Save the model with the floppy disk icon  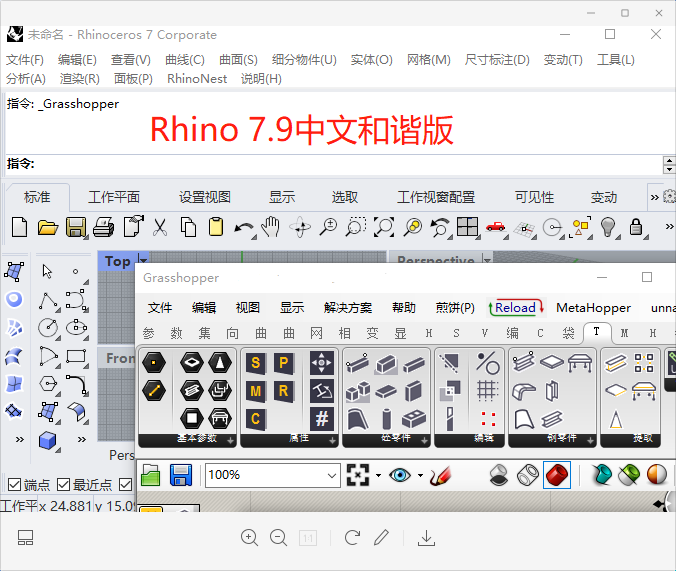click(x=75, y=227)
